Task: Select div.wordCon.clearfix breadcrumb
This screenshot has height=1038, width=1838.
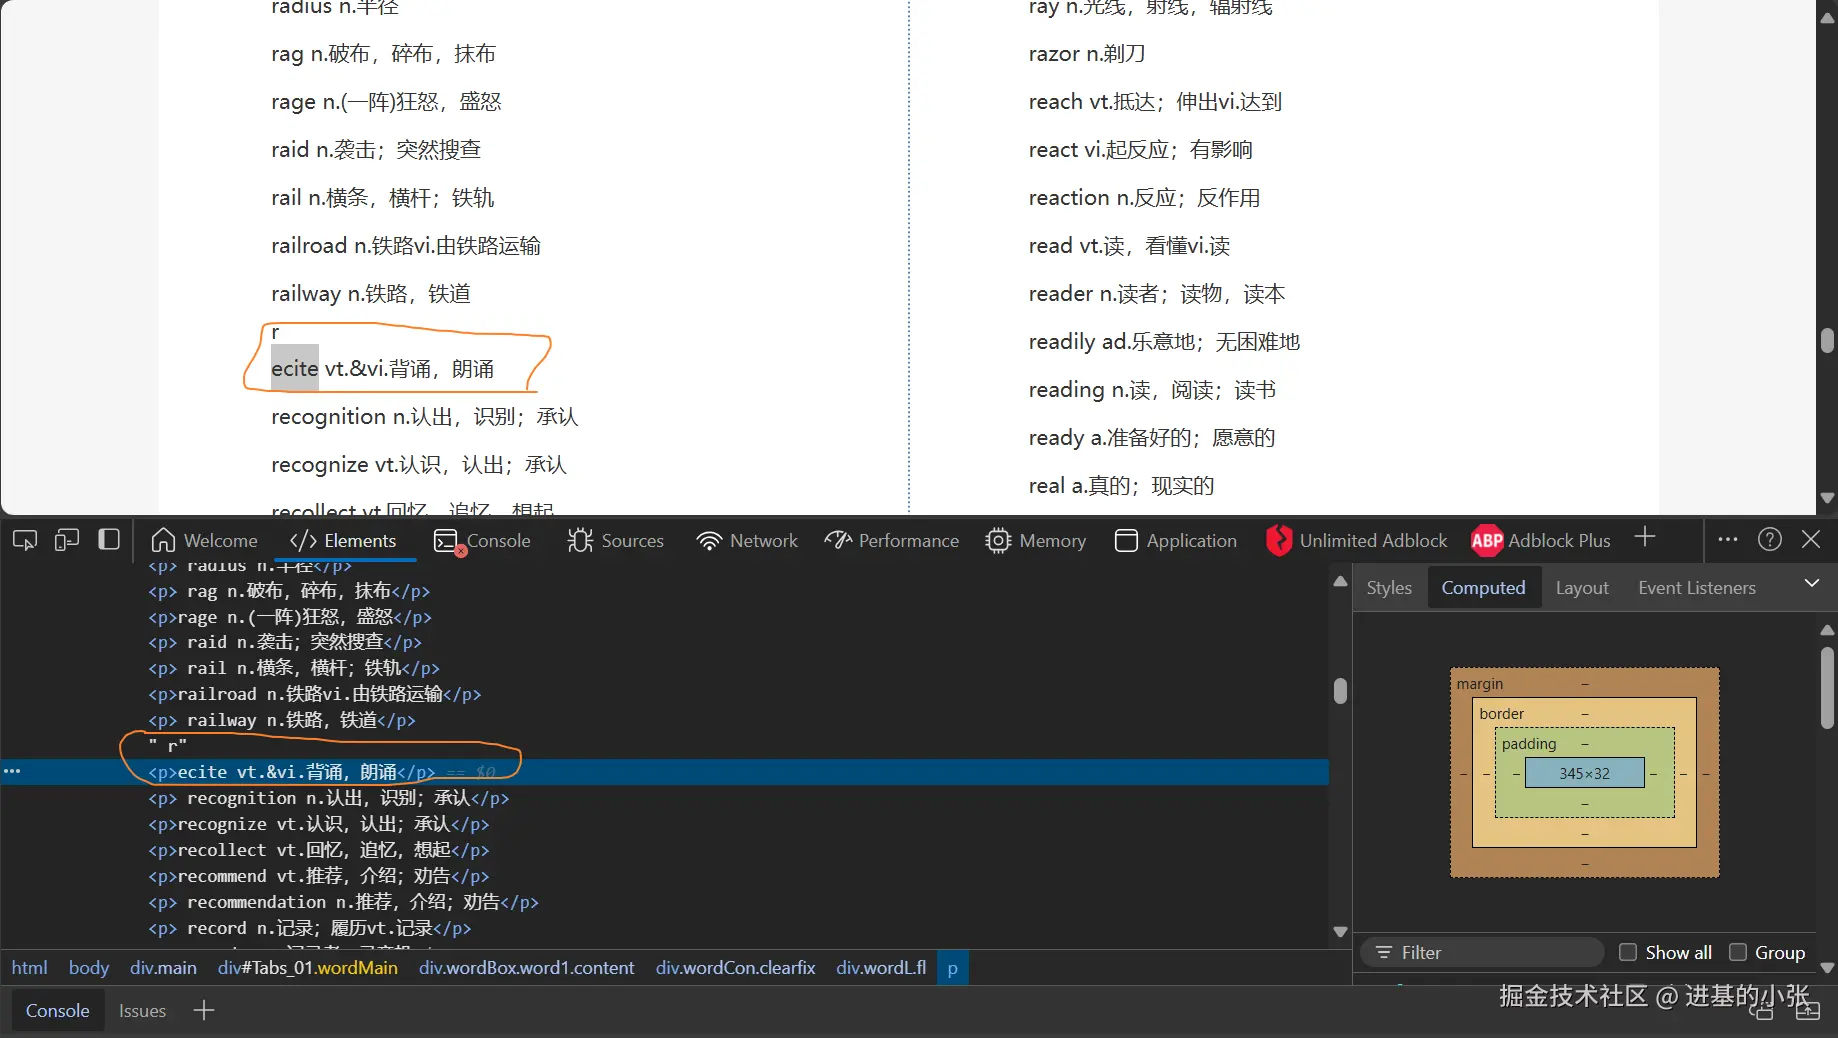Action: pyautogui.click(x=735, y=967)
